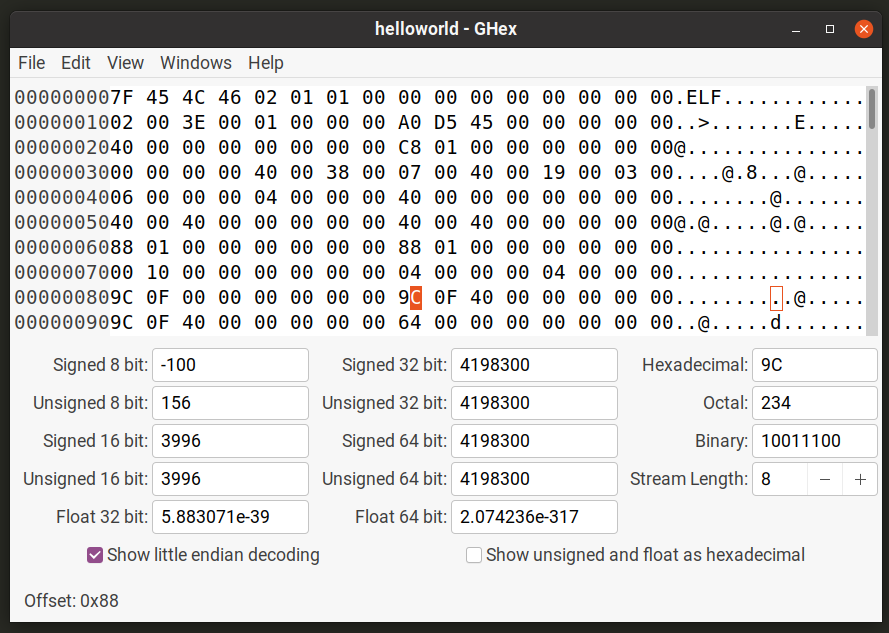Click the Float 64 bit value field
The height and width of the screenshot is (633, 889).
(x=534, y=517)
